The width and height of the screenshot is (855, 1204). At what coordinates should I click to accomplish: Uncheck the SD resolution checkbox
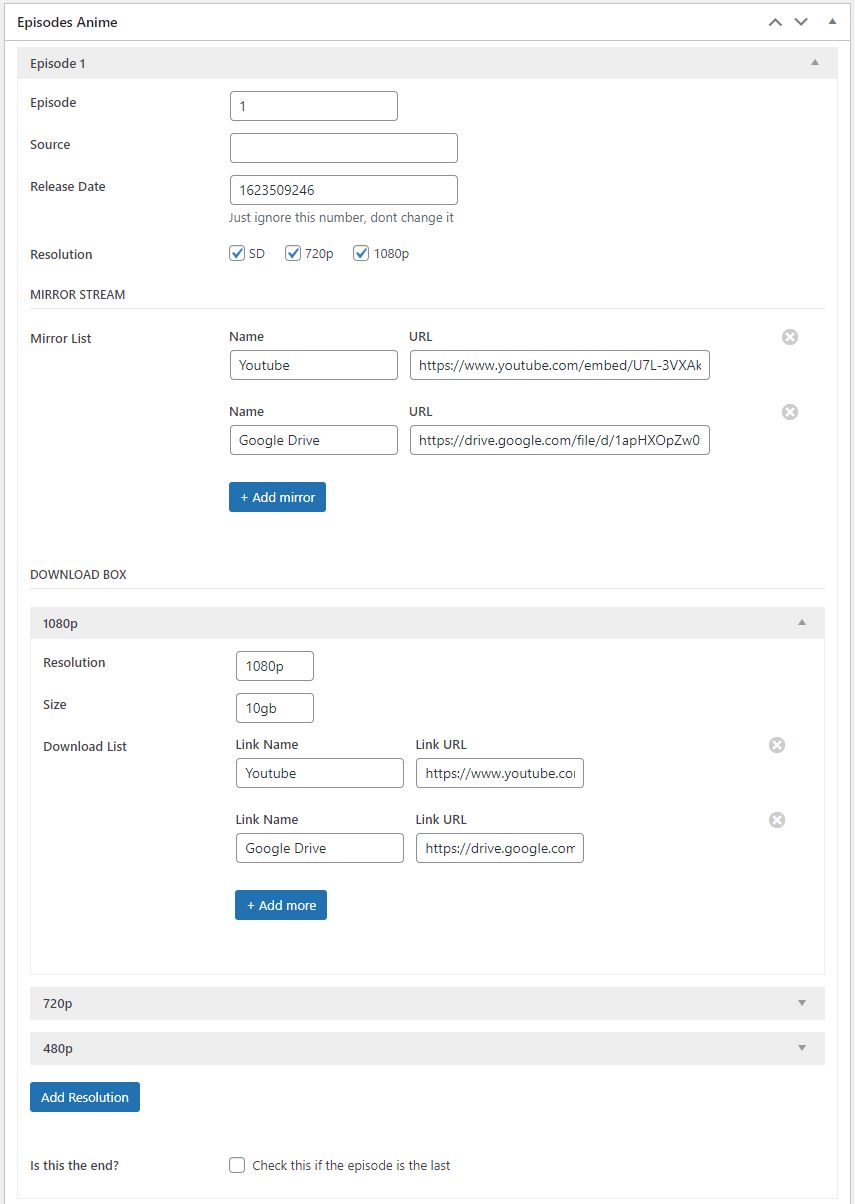coord(238,254)
